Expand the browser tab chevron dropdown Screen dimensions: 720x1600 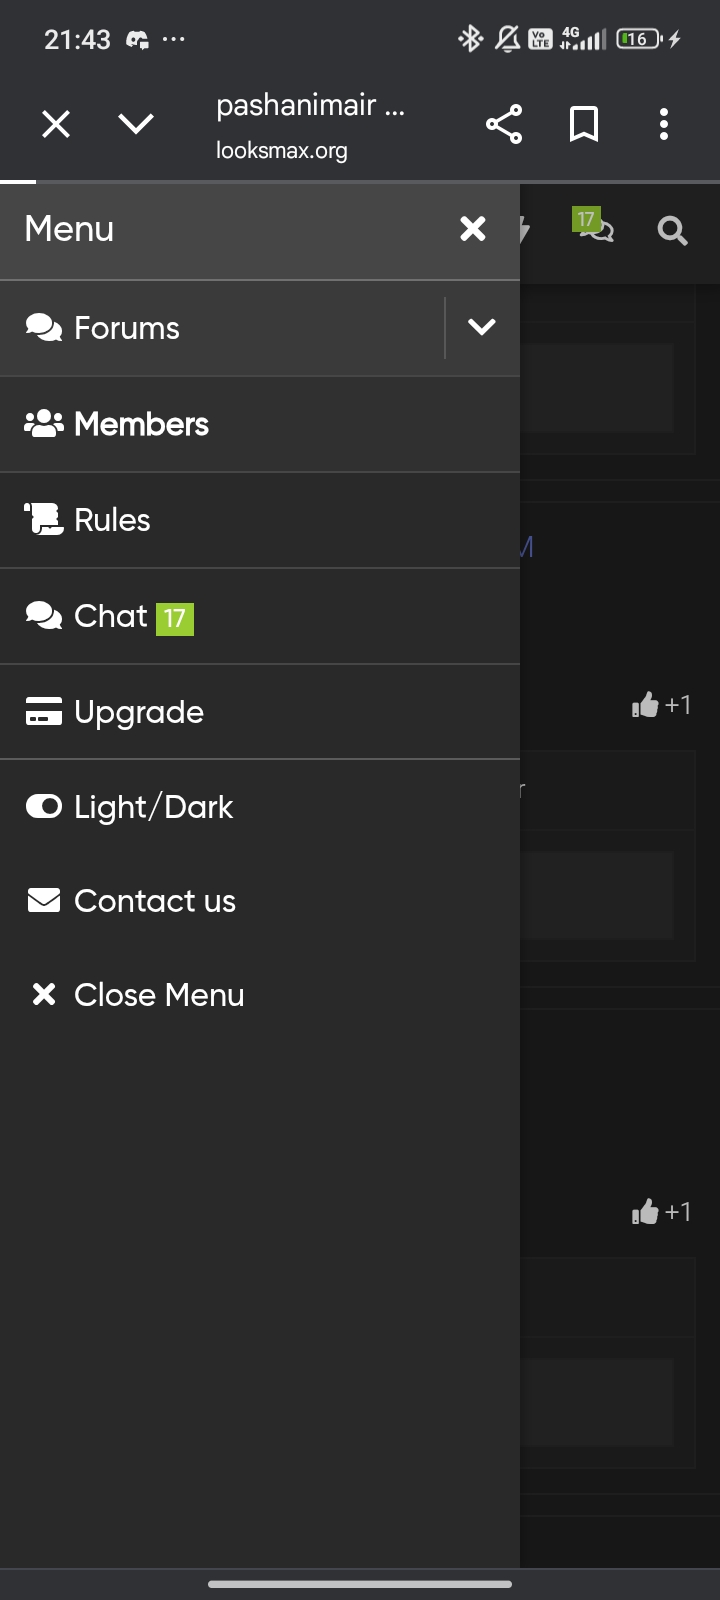coord(136,124)
